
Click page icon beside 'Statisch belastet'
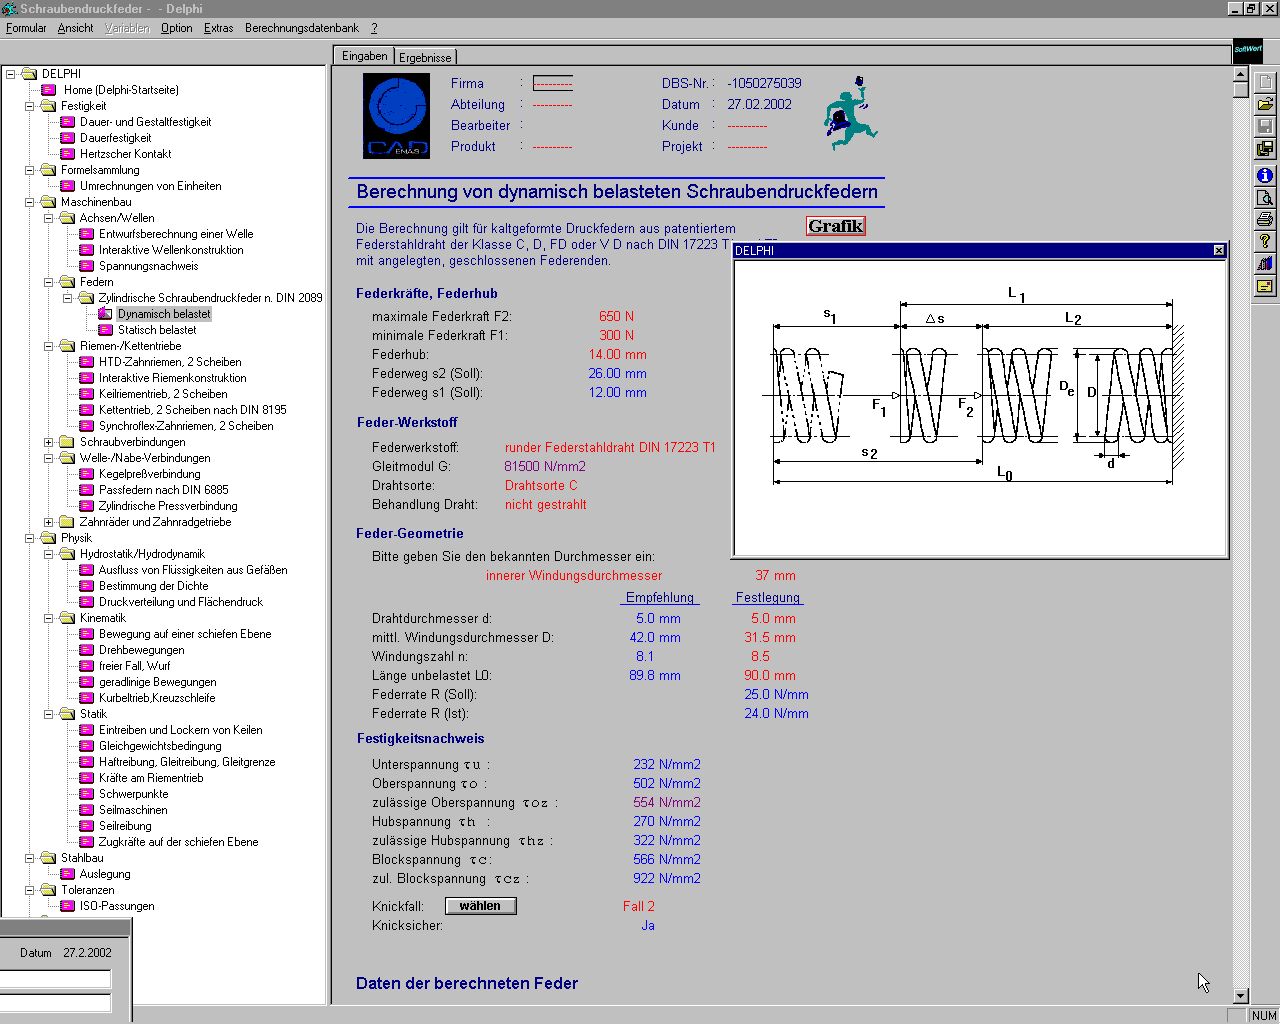pos(106,330)
